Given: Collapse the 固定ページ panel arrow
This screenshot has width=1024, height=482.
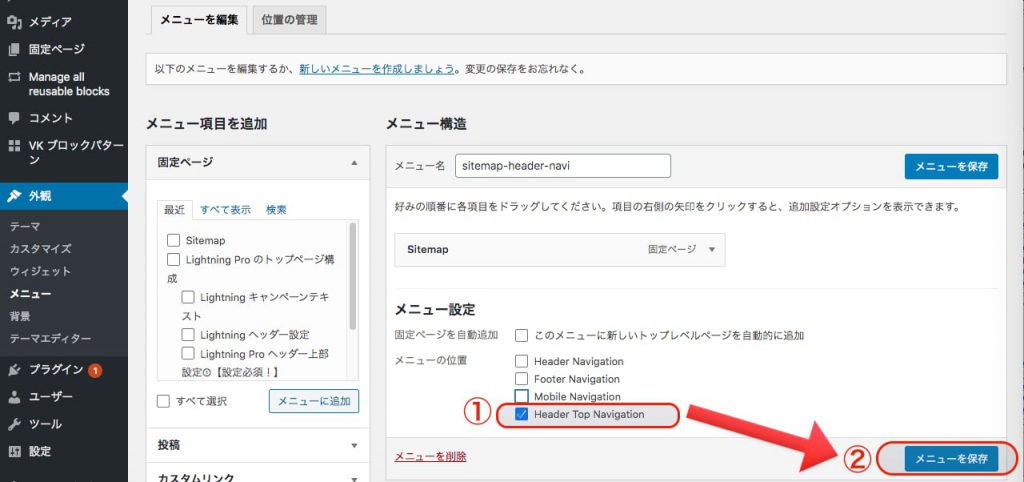Looking at the screenshot, I should point(354,163).
